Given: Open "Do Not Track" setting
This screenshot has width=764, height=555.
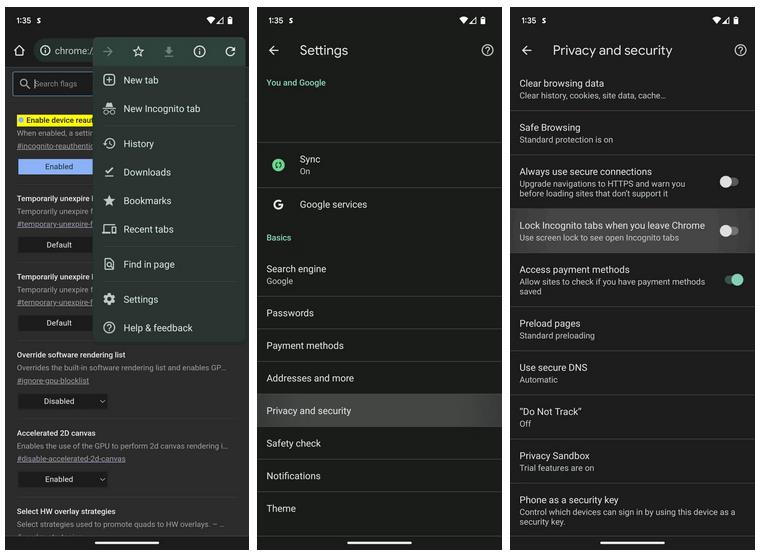Looking at the screenshot, I should [632, 417].
